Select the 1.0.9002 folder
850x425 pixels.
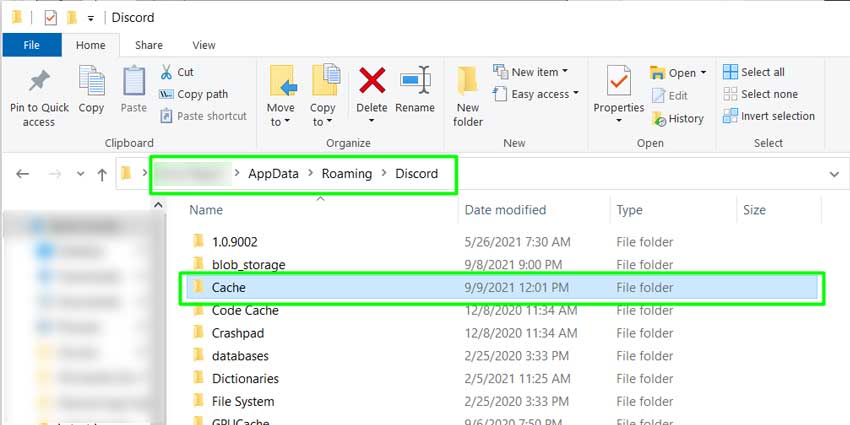tap(234, 242)
